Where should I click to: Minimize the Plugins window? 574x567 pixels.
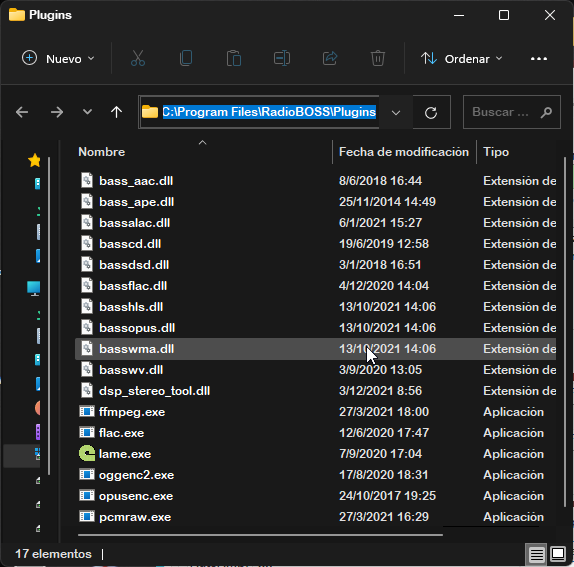[x=459, y=15]
